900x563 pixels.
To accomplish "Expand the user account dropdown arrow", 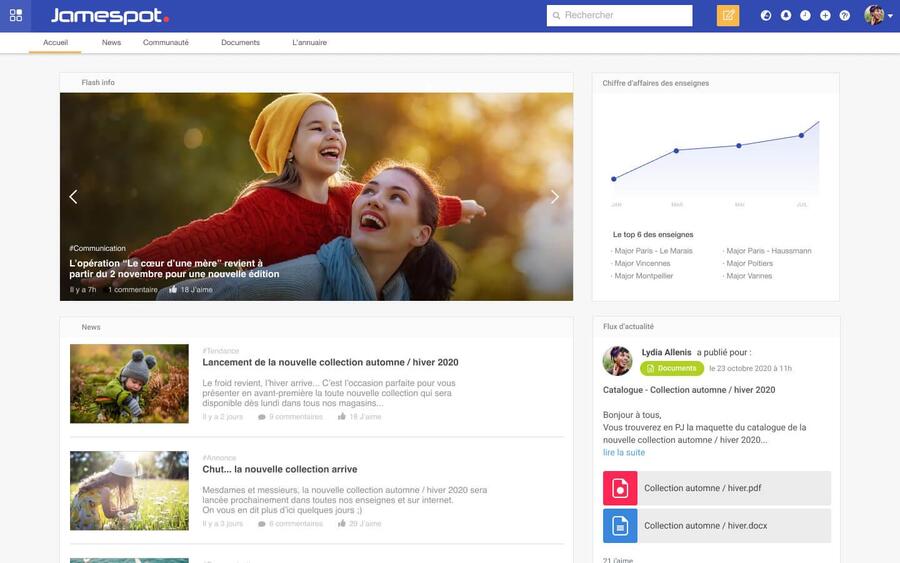I will (890, 16).
